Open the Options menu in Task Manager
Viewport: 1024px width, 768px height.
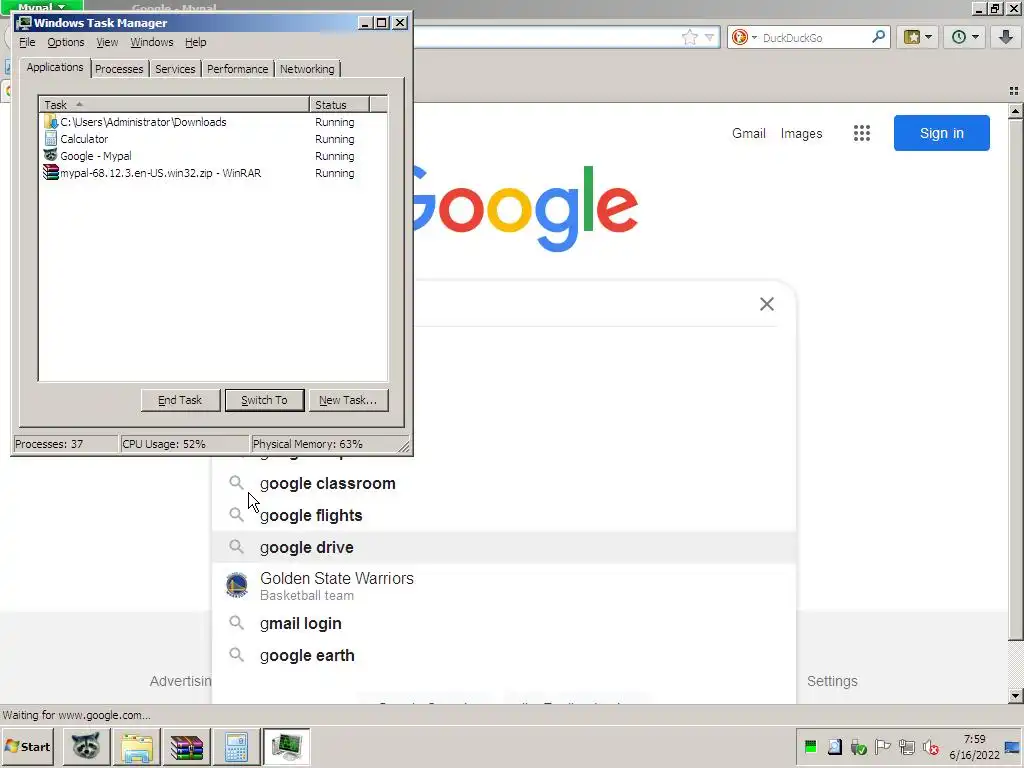pos(65,42)
